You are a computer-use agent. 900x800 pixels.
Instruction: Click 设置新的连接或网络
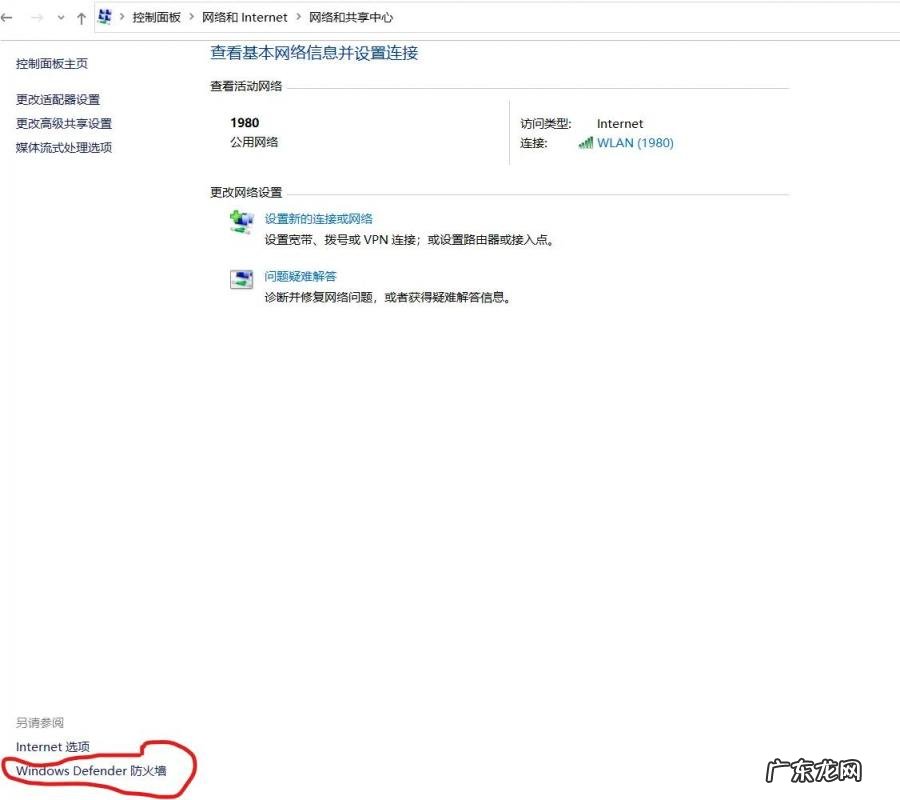click(319, 218)
